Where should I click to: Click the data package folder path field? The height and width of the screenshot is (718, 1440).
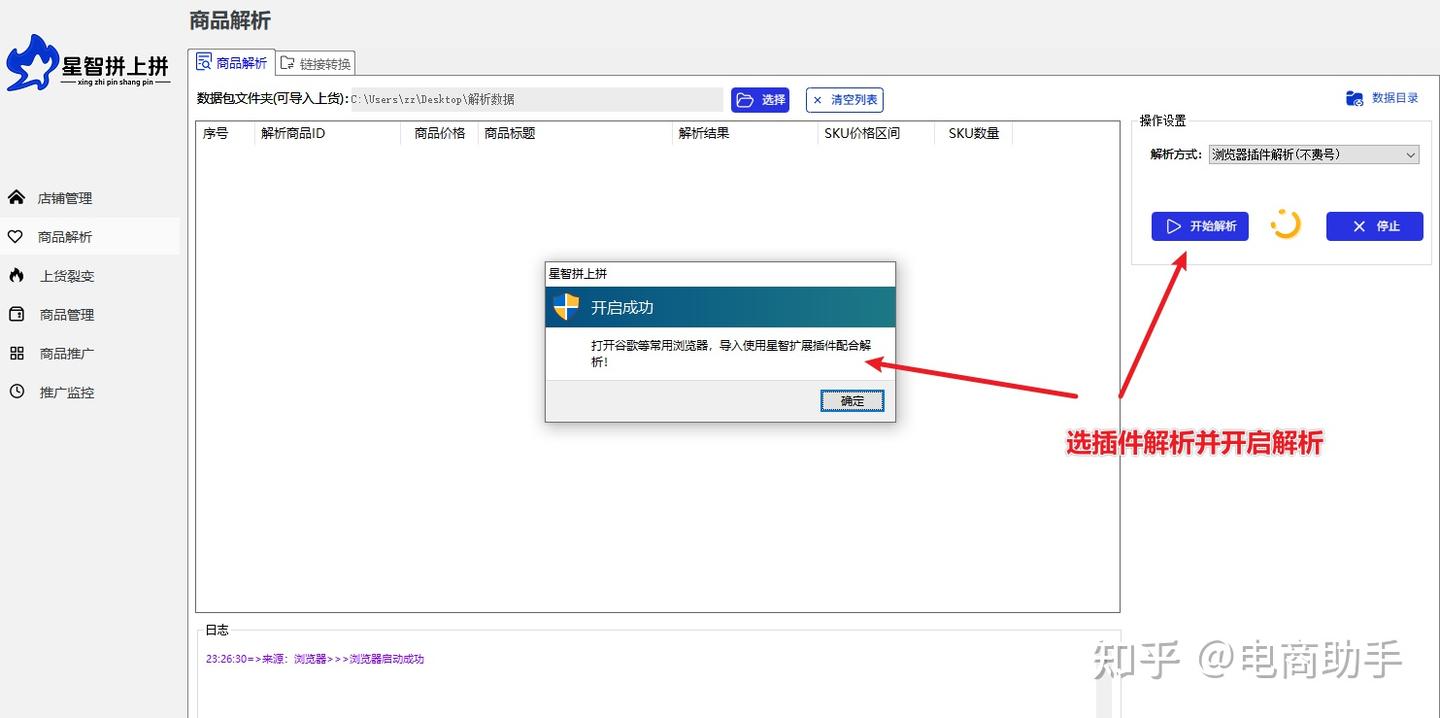pos(535,100)
